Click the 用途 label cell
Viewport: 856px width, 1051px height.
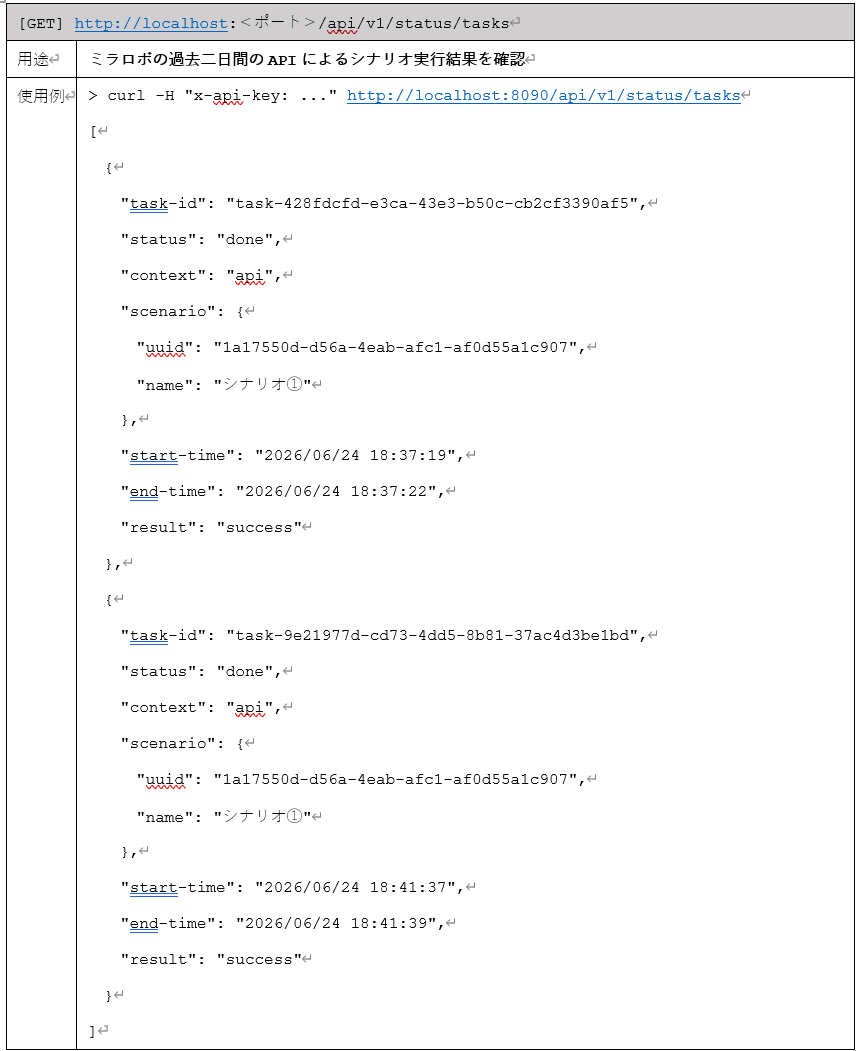(42, 59)
